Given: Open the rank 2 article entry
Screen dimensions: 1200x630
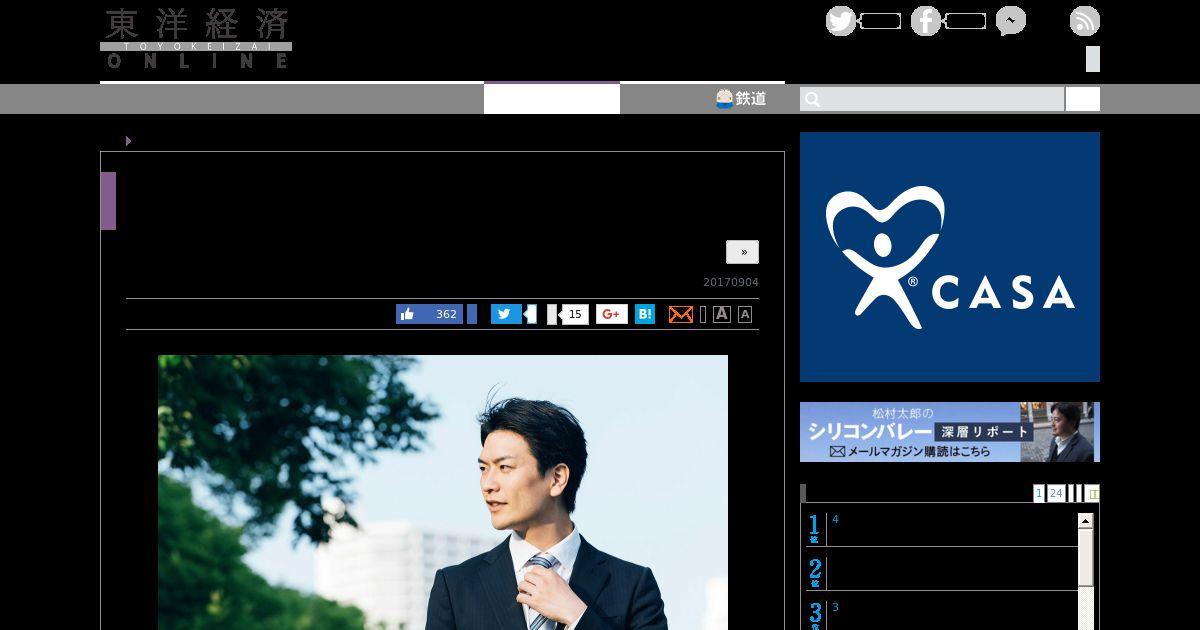Looking at the screenshot, I should pyautogui.click(x=942, y=573).
